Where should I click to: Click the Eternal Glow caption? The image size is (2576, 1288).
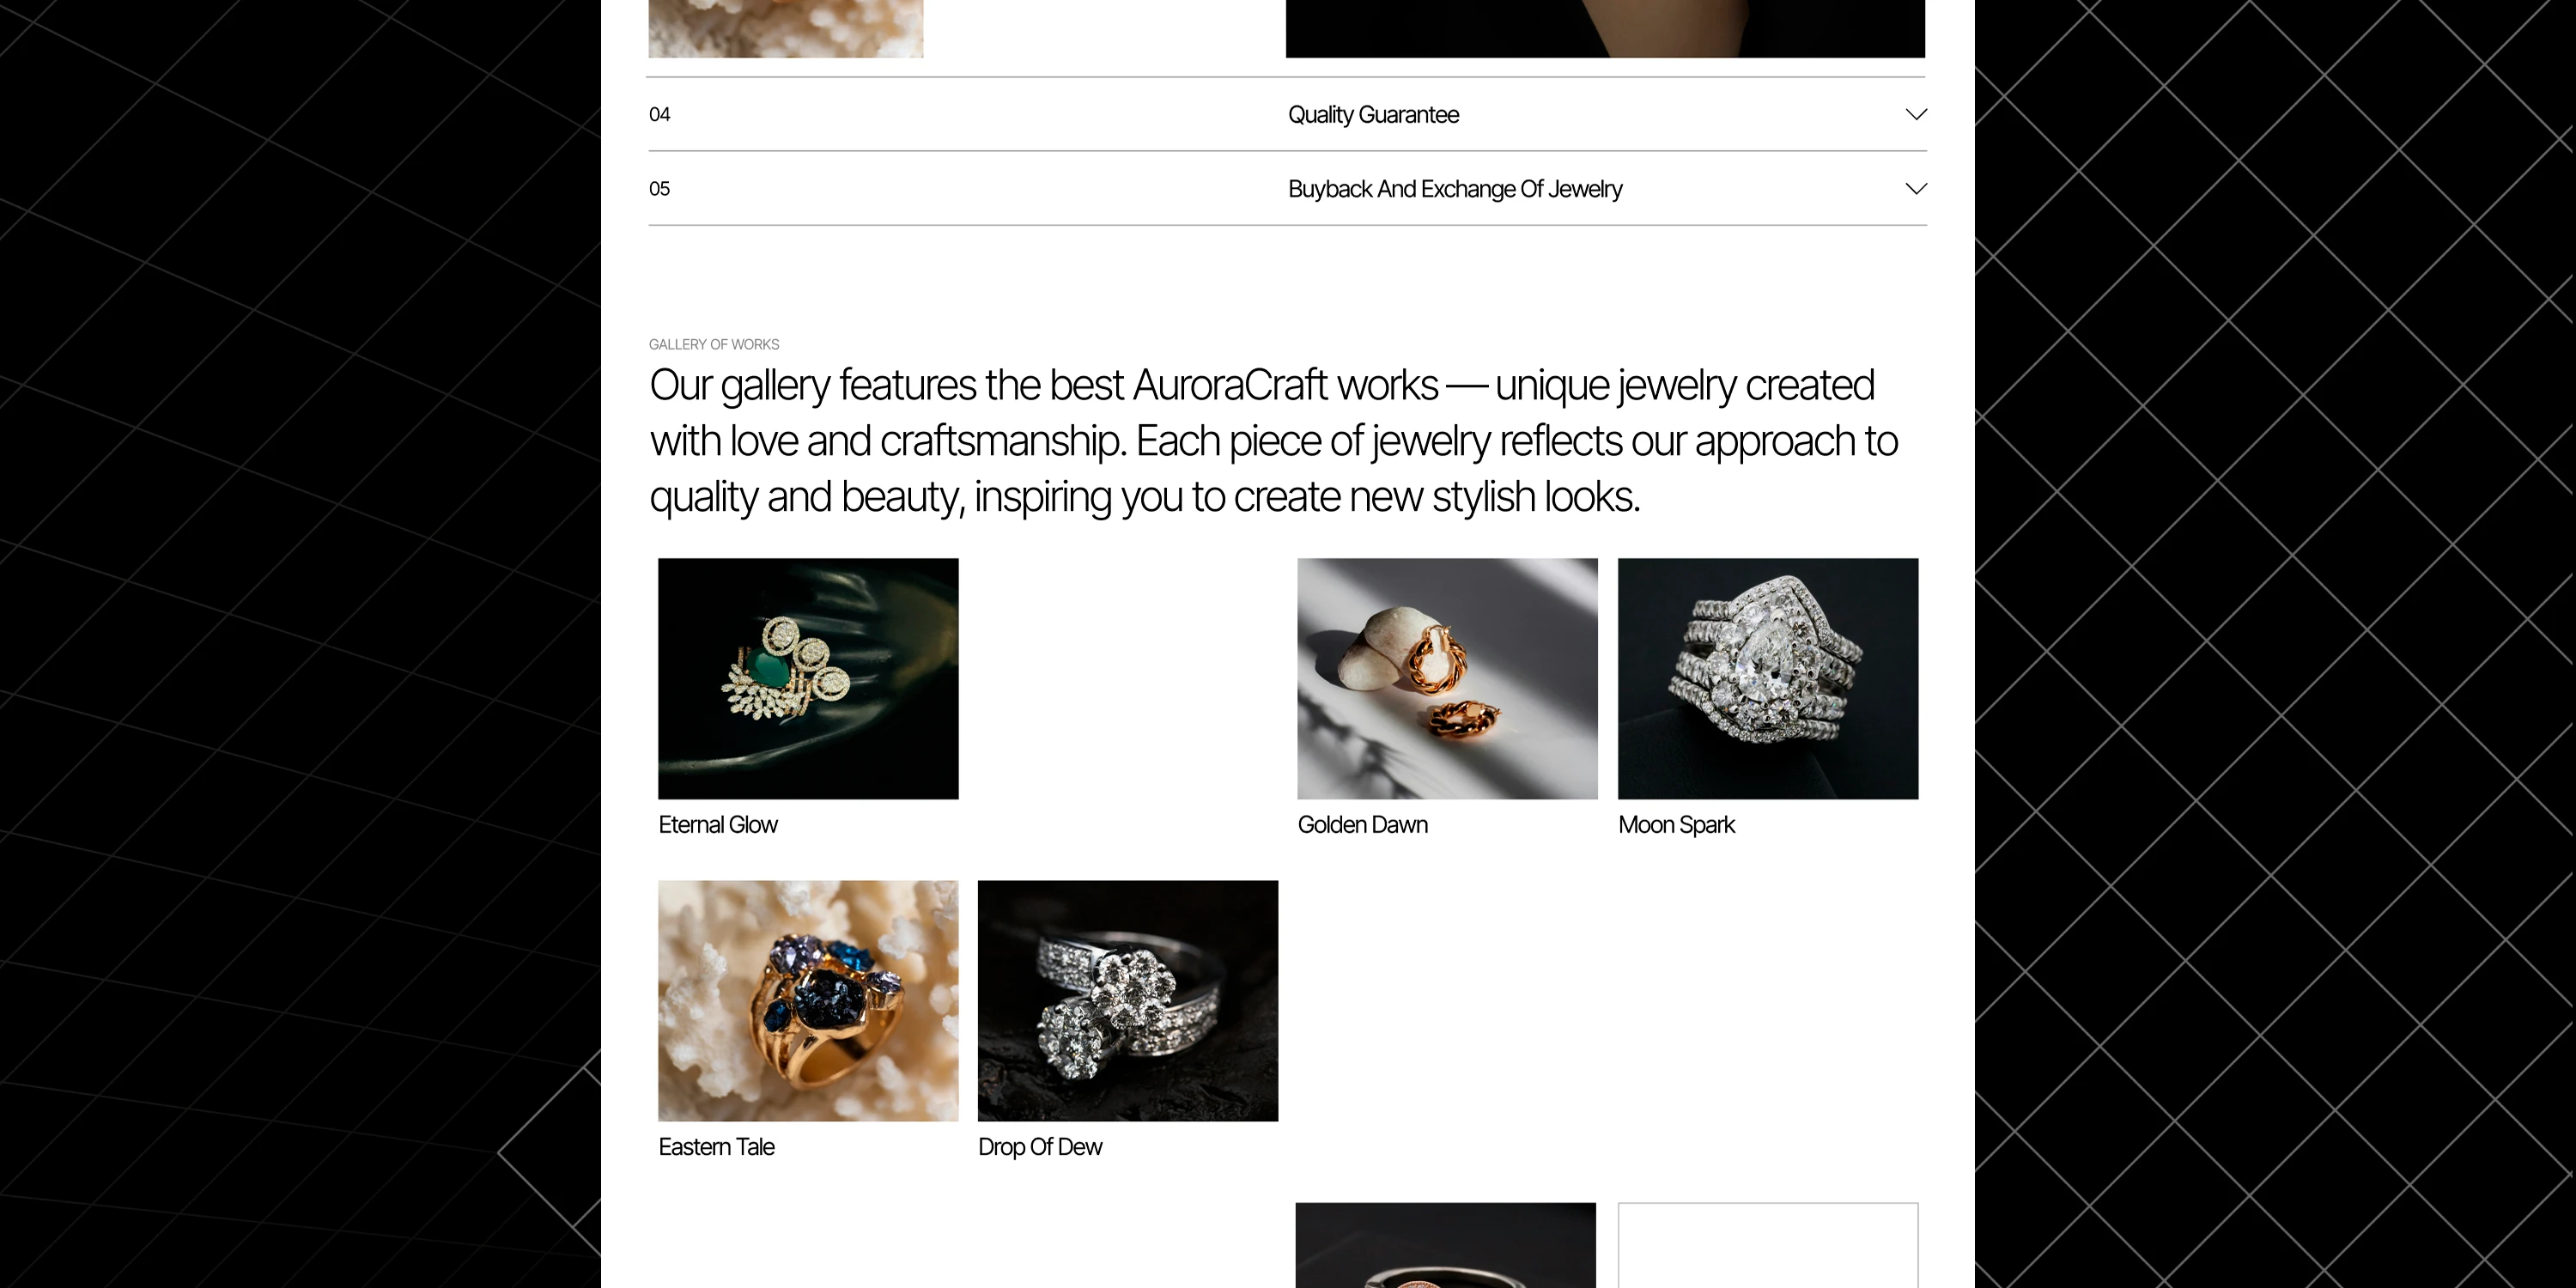click(718, 825)
